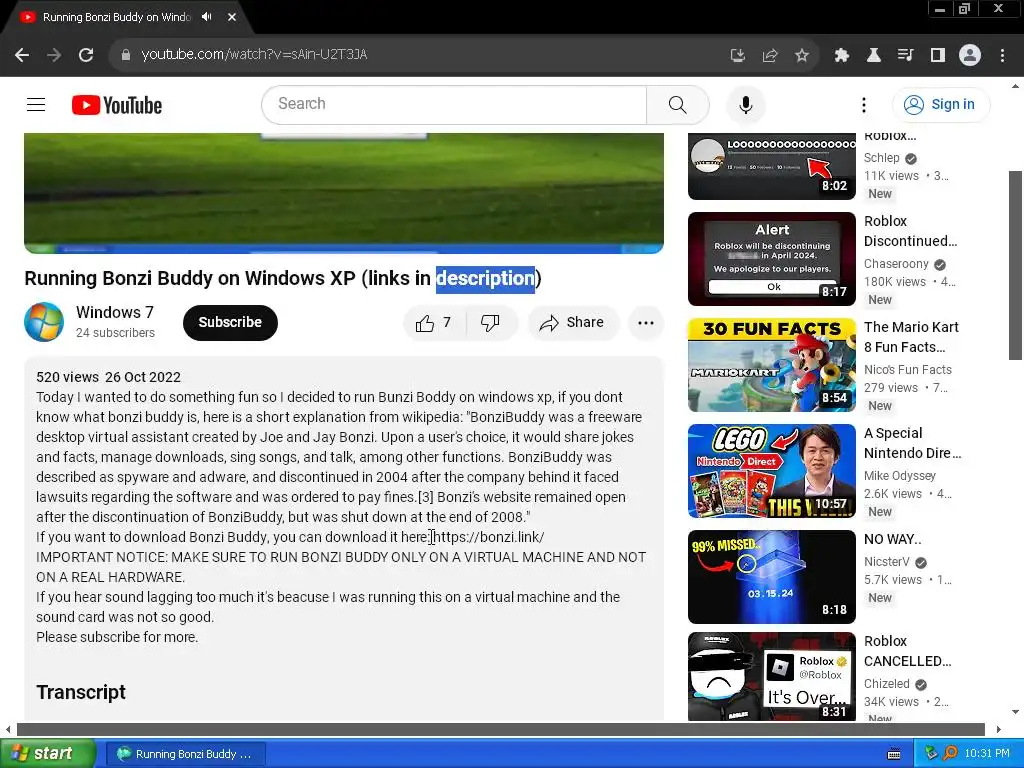The image size is (1024, 768).
Task: Open the 30 Fun Facts Mario Kart thumbnail
Action: (772, 365)
